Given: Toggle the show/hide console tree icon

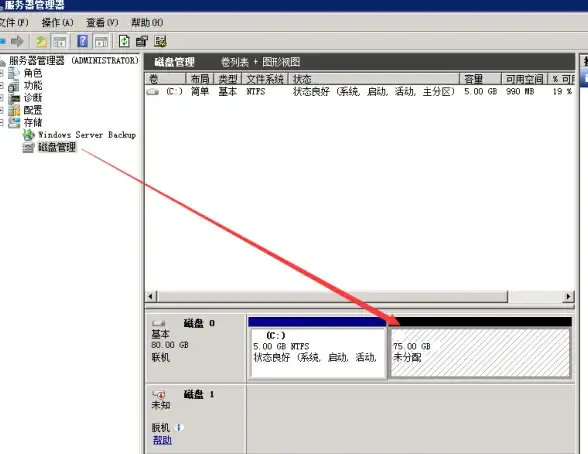Looking at the screenshot, I should (59, 42).
